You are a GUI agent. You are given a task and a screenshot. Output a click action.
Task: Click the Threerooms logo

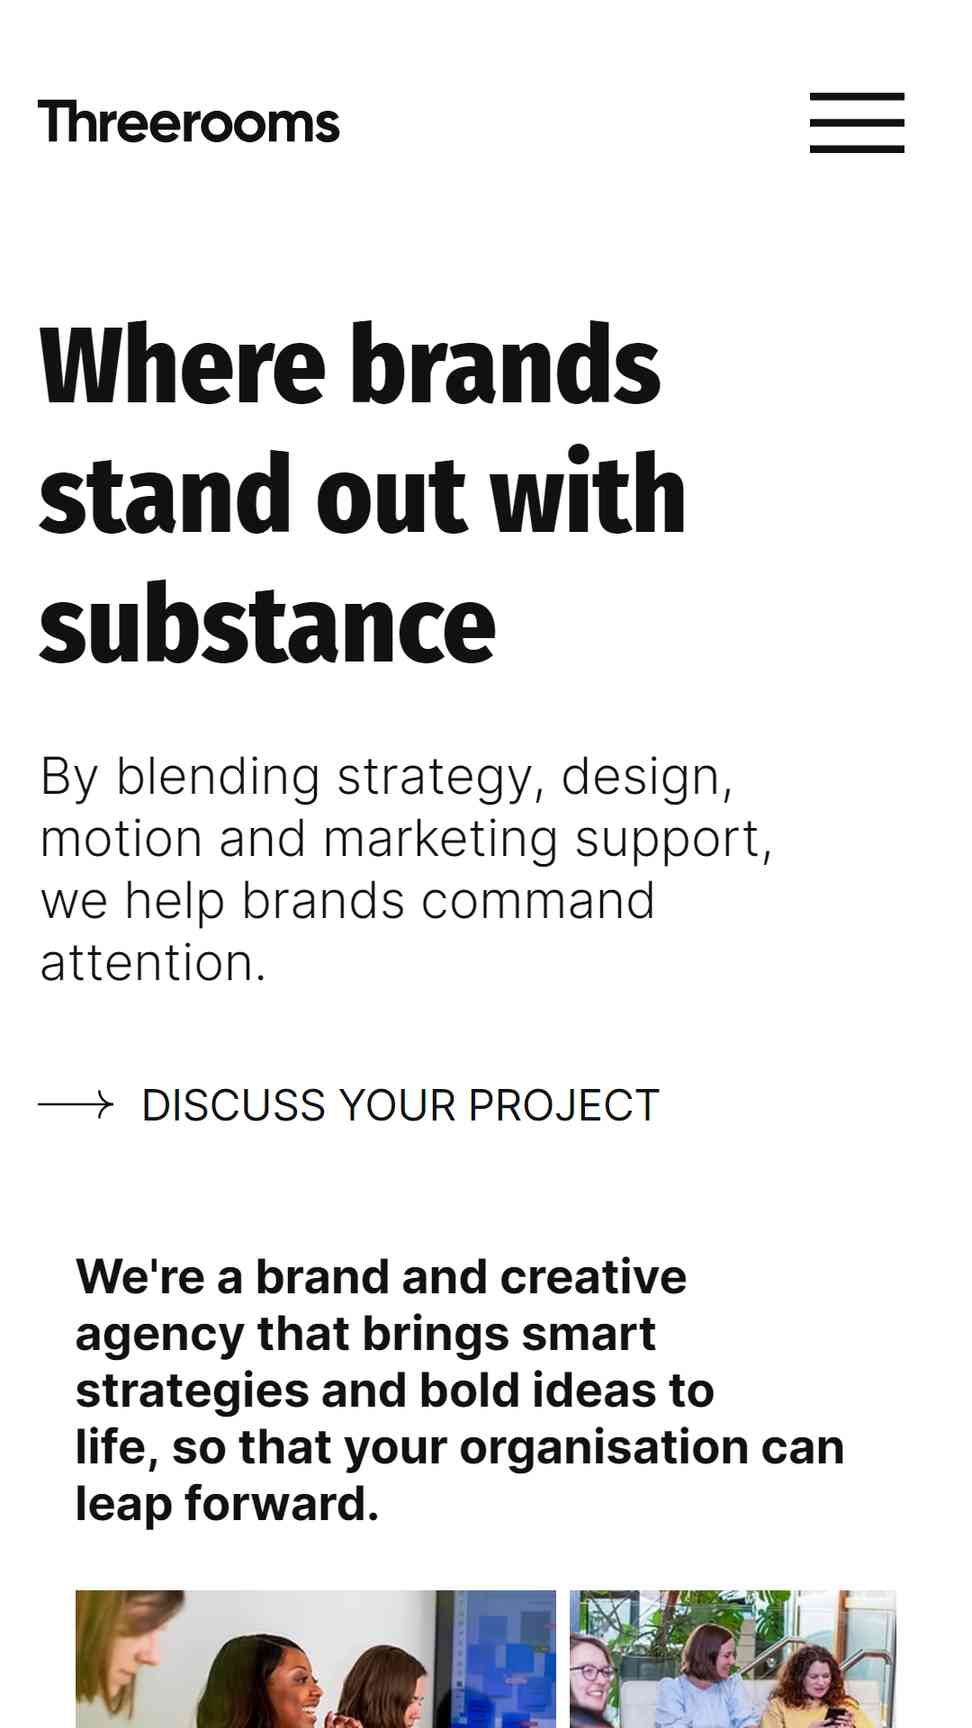pos(189,123)
